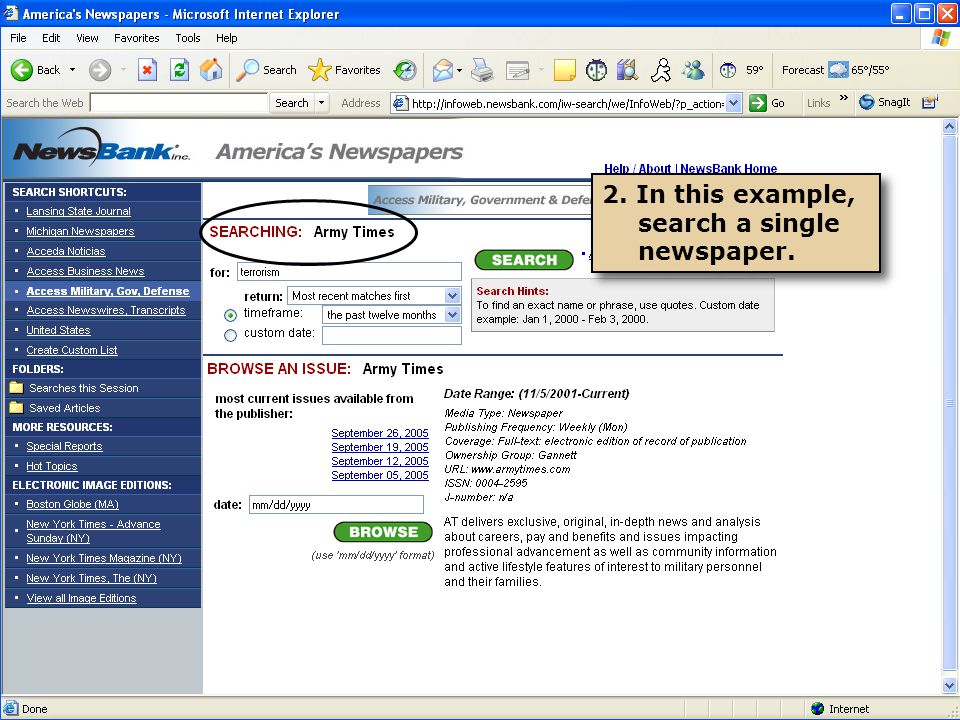Open the Back button history dropdown
Screen dimensions: 960x720
coord(72,70)
